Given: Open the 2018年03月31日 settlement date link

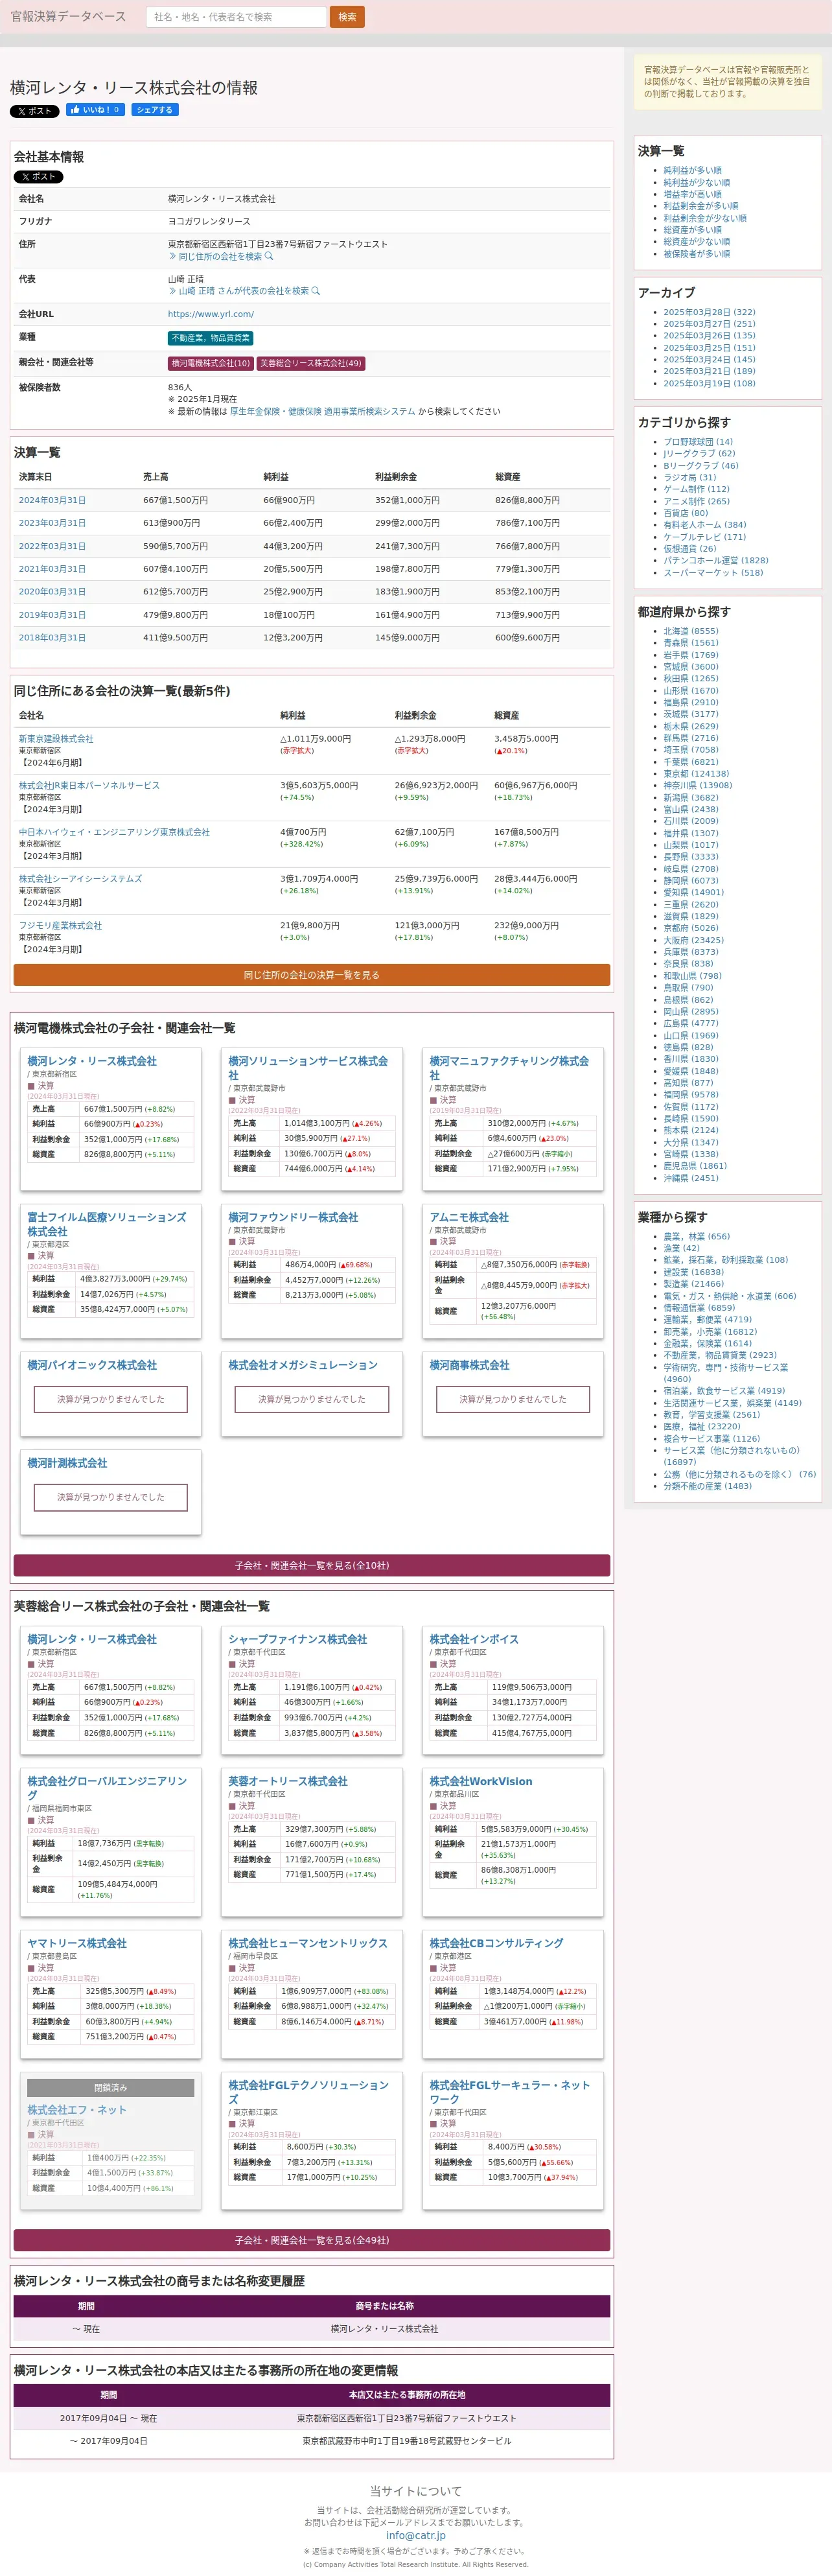Looking at the screenshot, I should [x=52, y=638].
